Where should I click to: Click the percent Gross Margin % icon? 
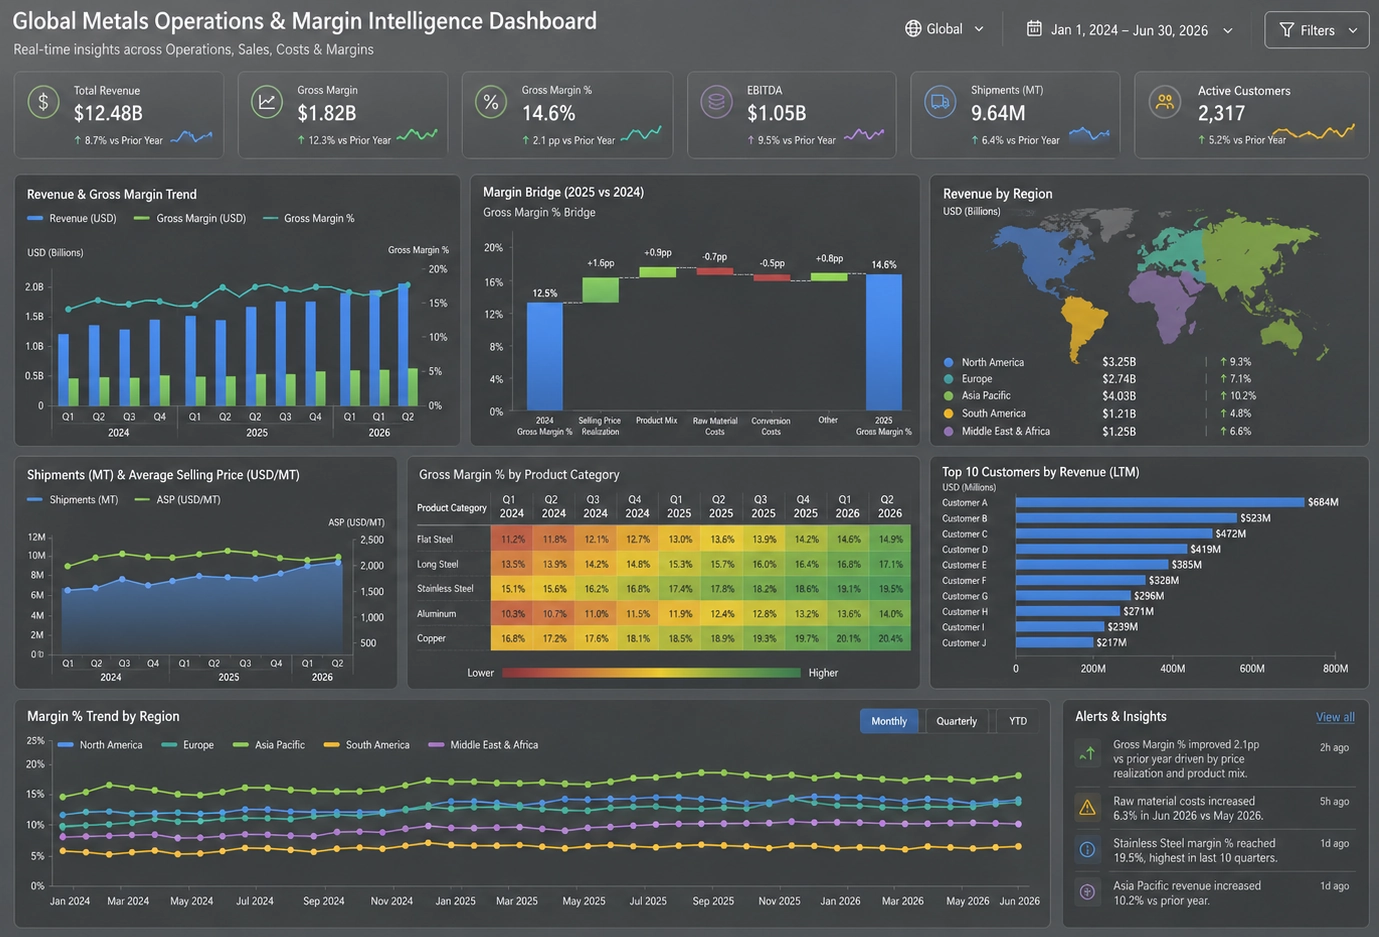491,102
